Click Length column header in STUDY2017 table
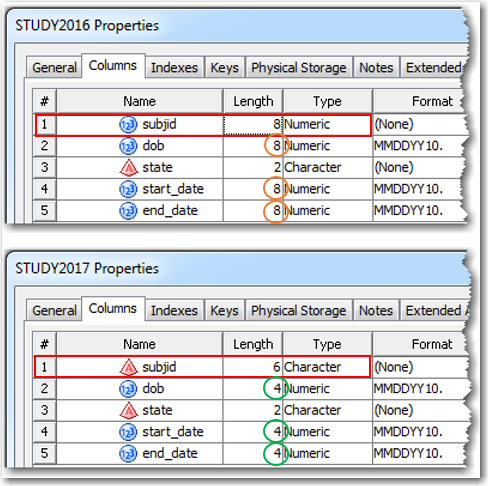488x486 pixels. click(253, 344)
